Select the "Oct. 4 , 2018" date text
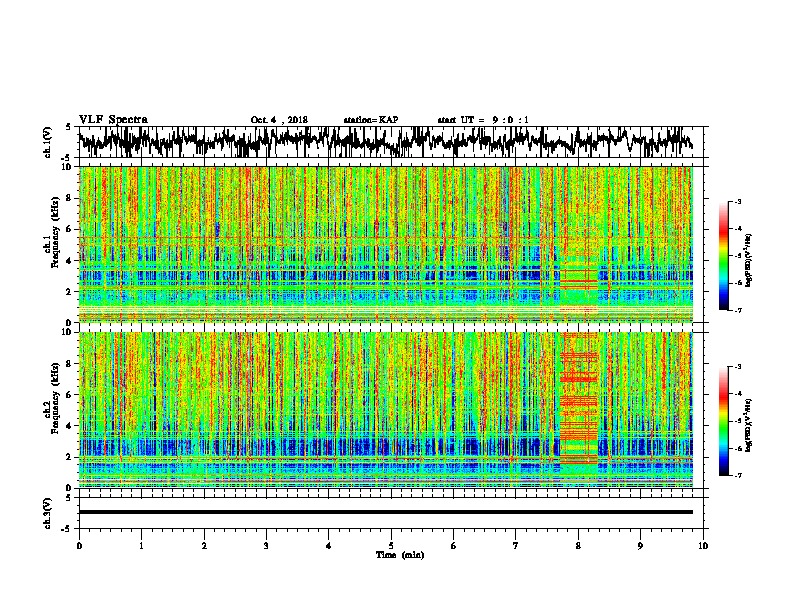 [279, 120]
